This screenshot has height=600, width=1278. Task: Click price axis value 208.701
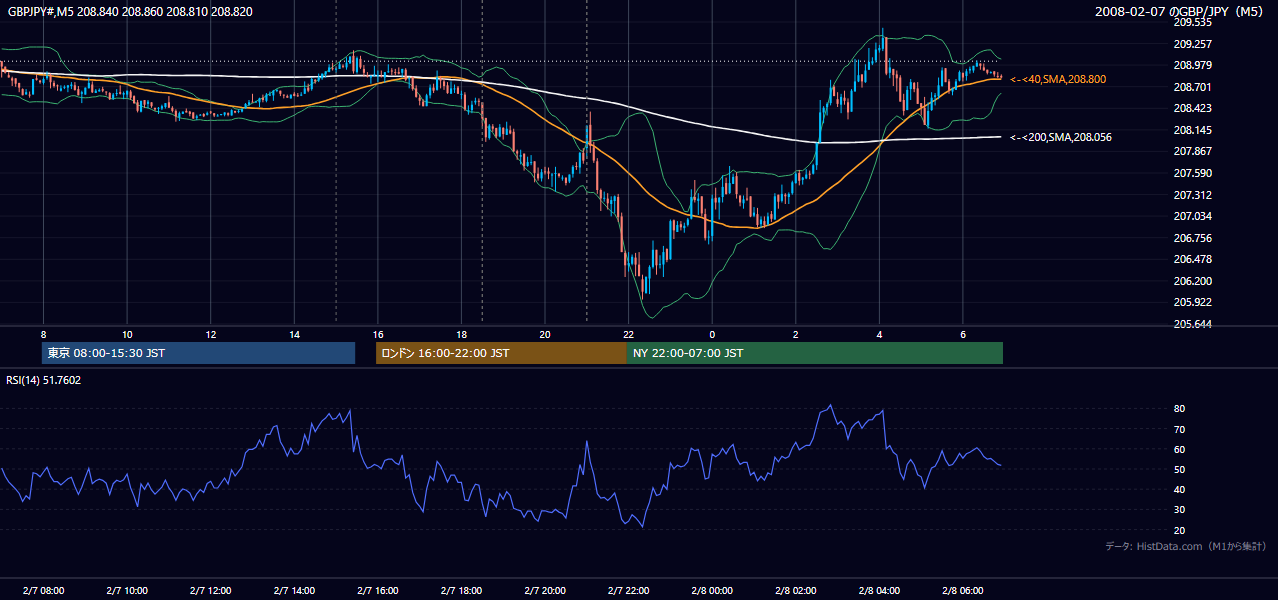(x=1192, y=87)
